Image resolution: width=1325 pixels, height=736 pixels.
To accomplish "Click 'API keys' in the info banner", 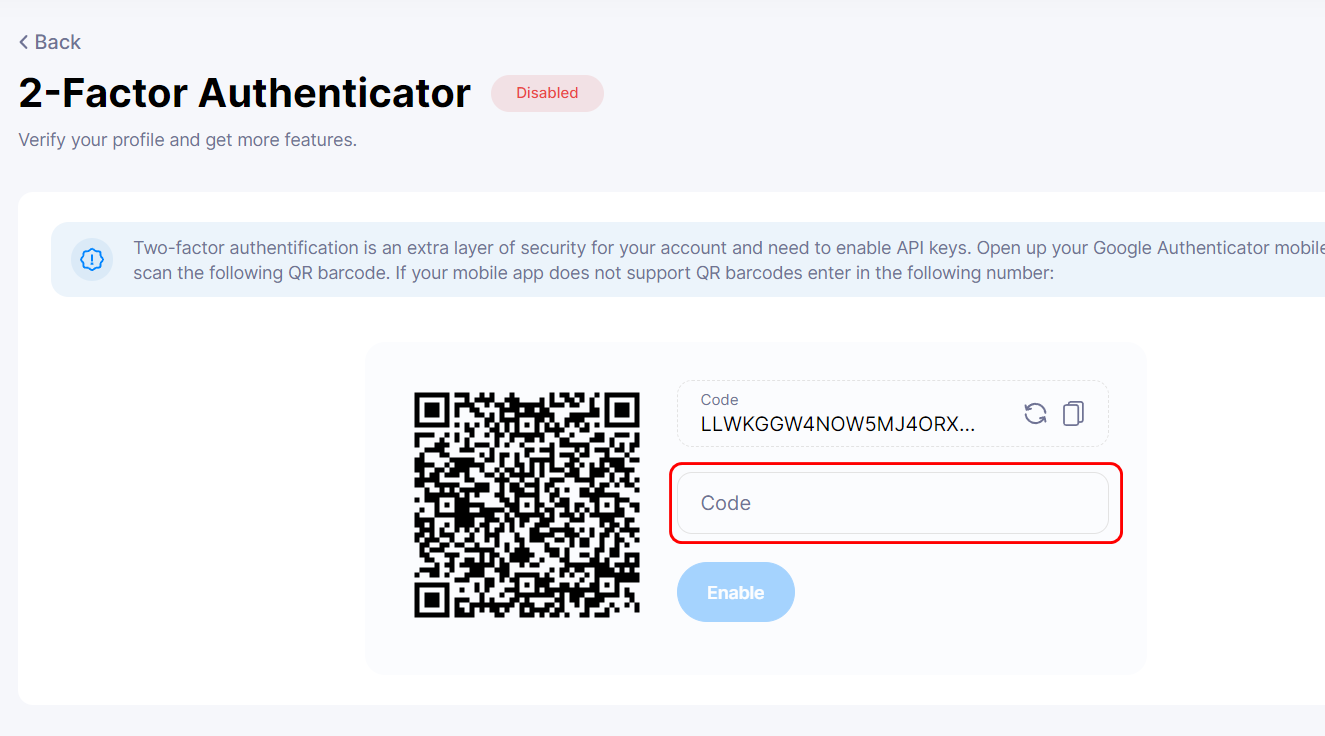I will tap(936, 248).
